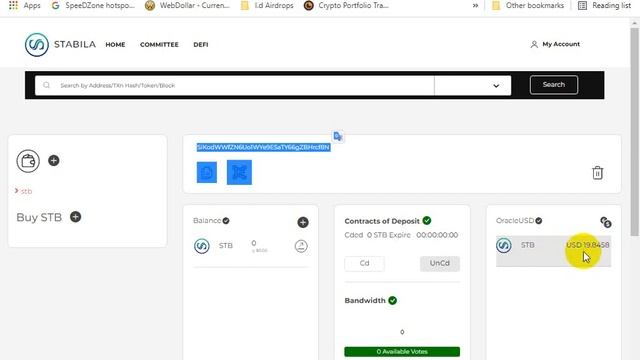Click the Cd button
The image size is (640, 360).
point(364,263)
